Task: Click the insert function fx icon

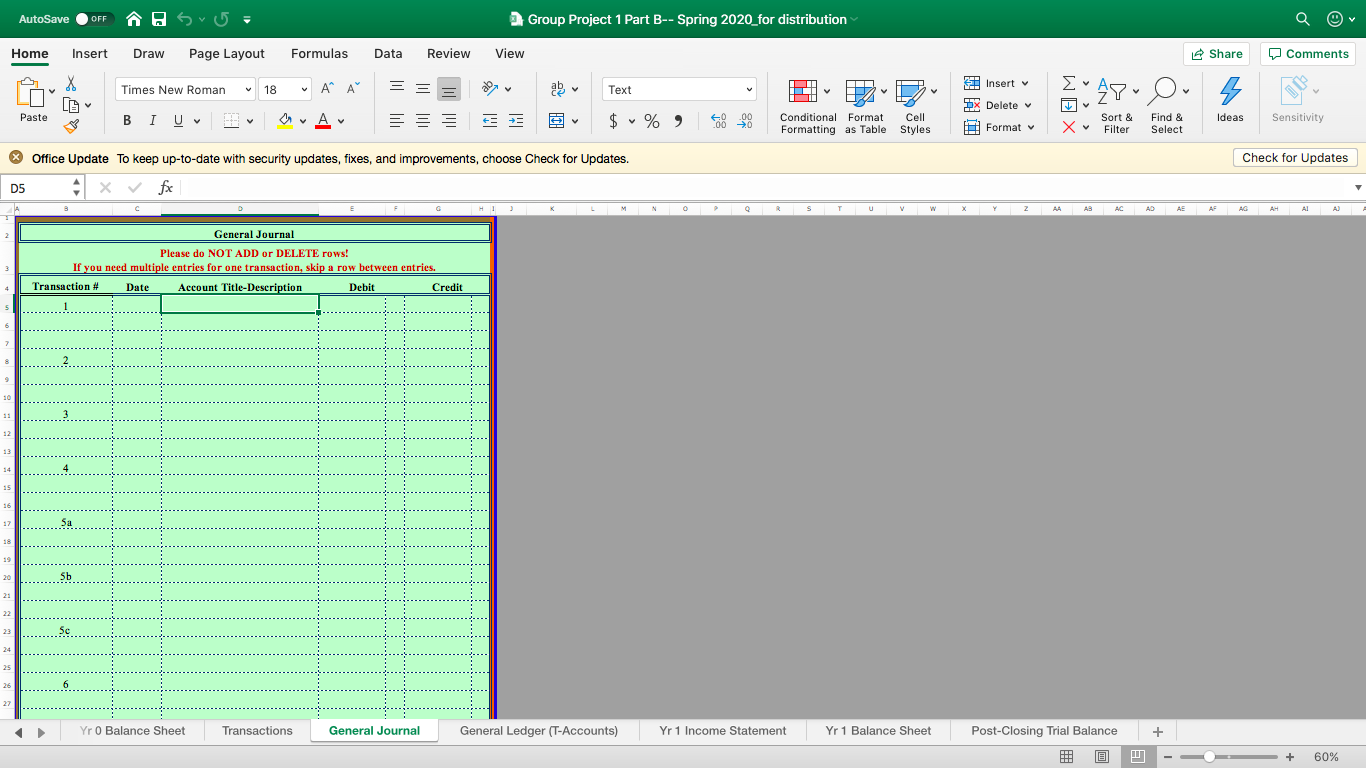Action: 166,187
